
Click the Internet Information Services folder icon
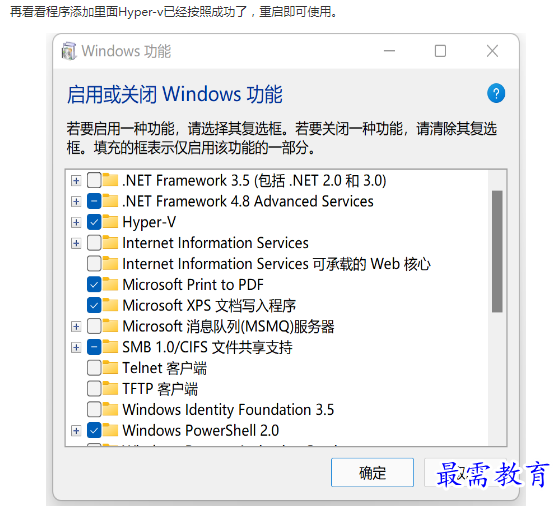coord(110,243)
